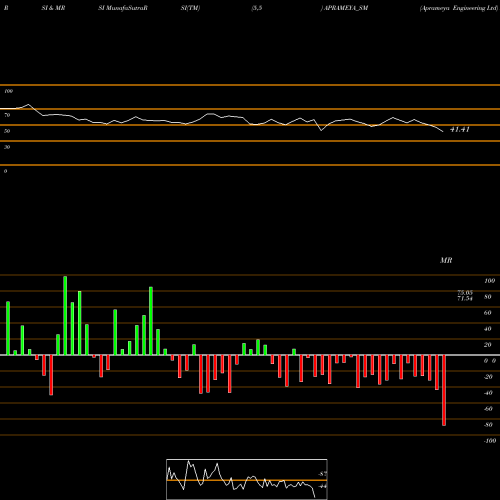The image size is (500, 500).
Task: Click the APRAMEYA_SM ticker symbol text
Action: tap(346, 8)
